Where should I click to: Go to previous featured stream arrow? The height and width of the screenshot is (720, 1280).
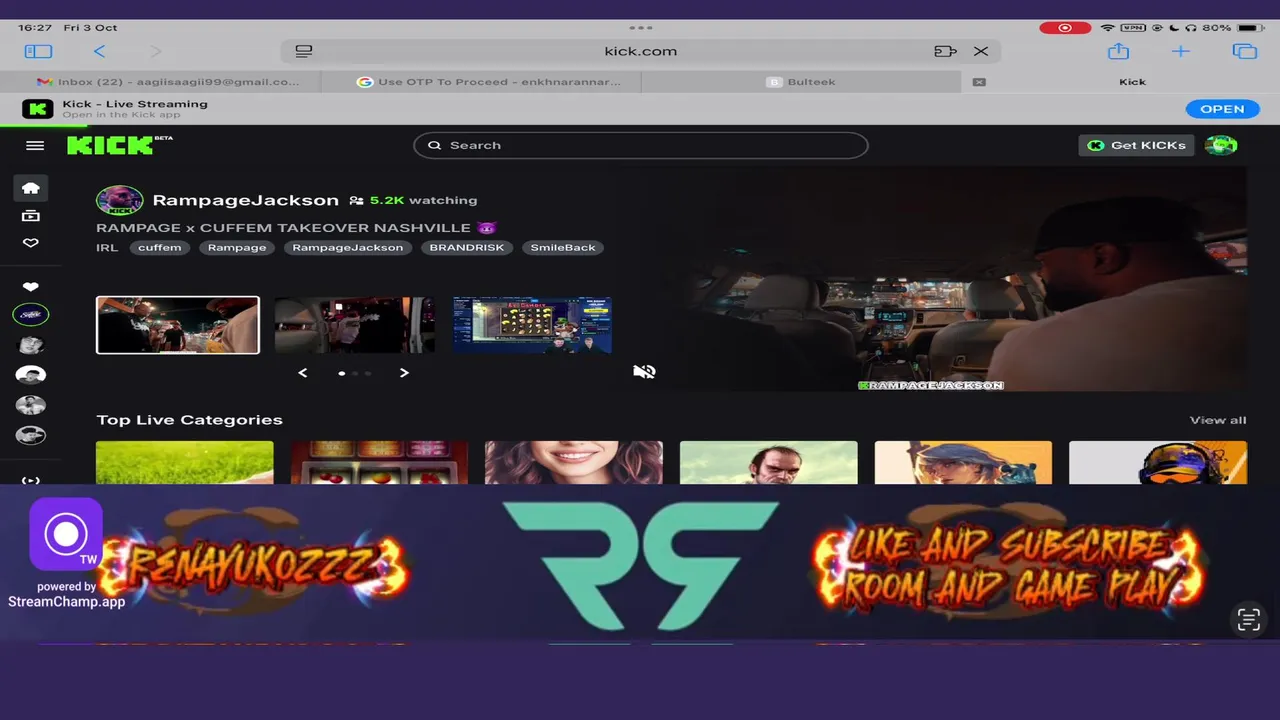click(x=303, y=373)
